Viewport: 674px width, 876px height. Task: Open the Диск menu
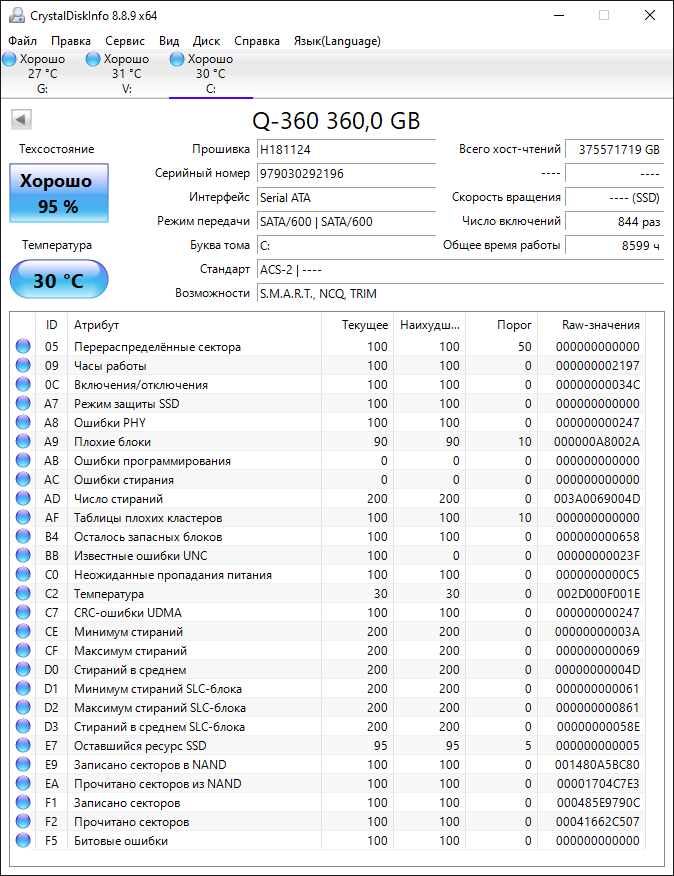pos(207,41)
